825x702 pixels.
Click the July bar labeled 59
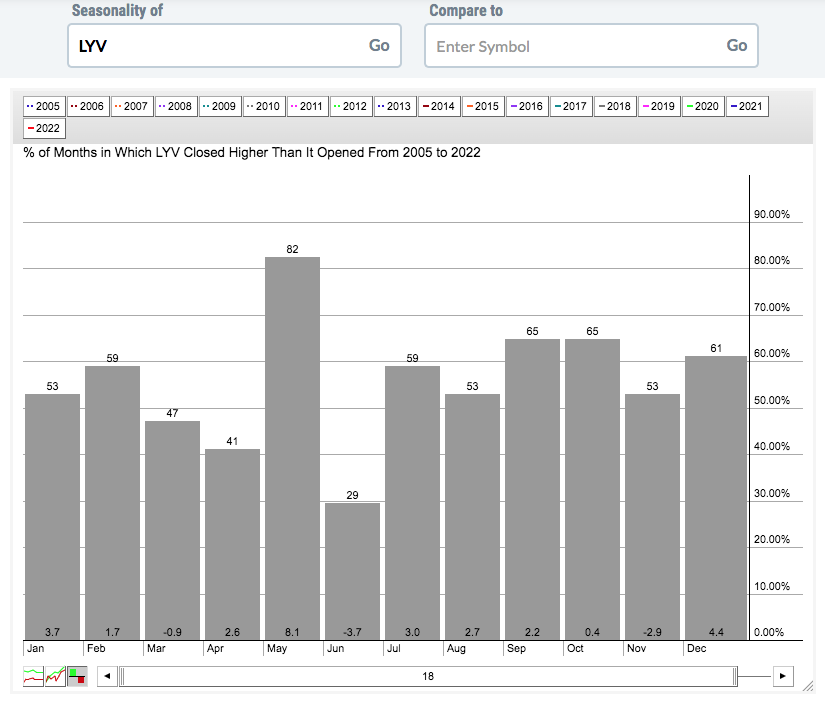412,503
